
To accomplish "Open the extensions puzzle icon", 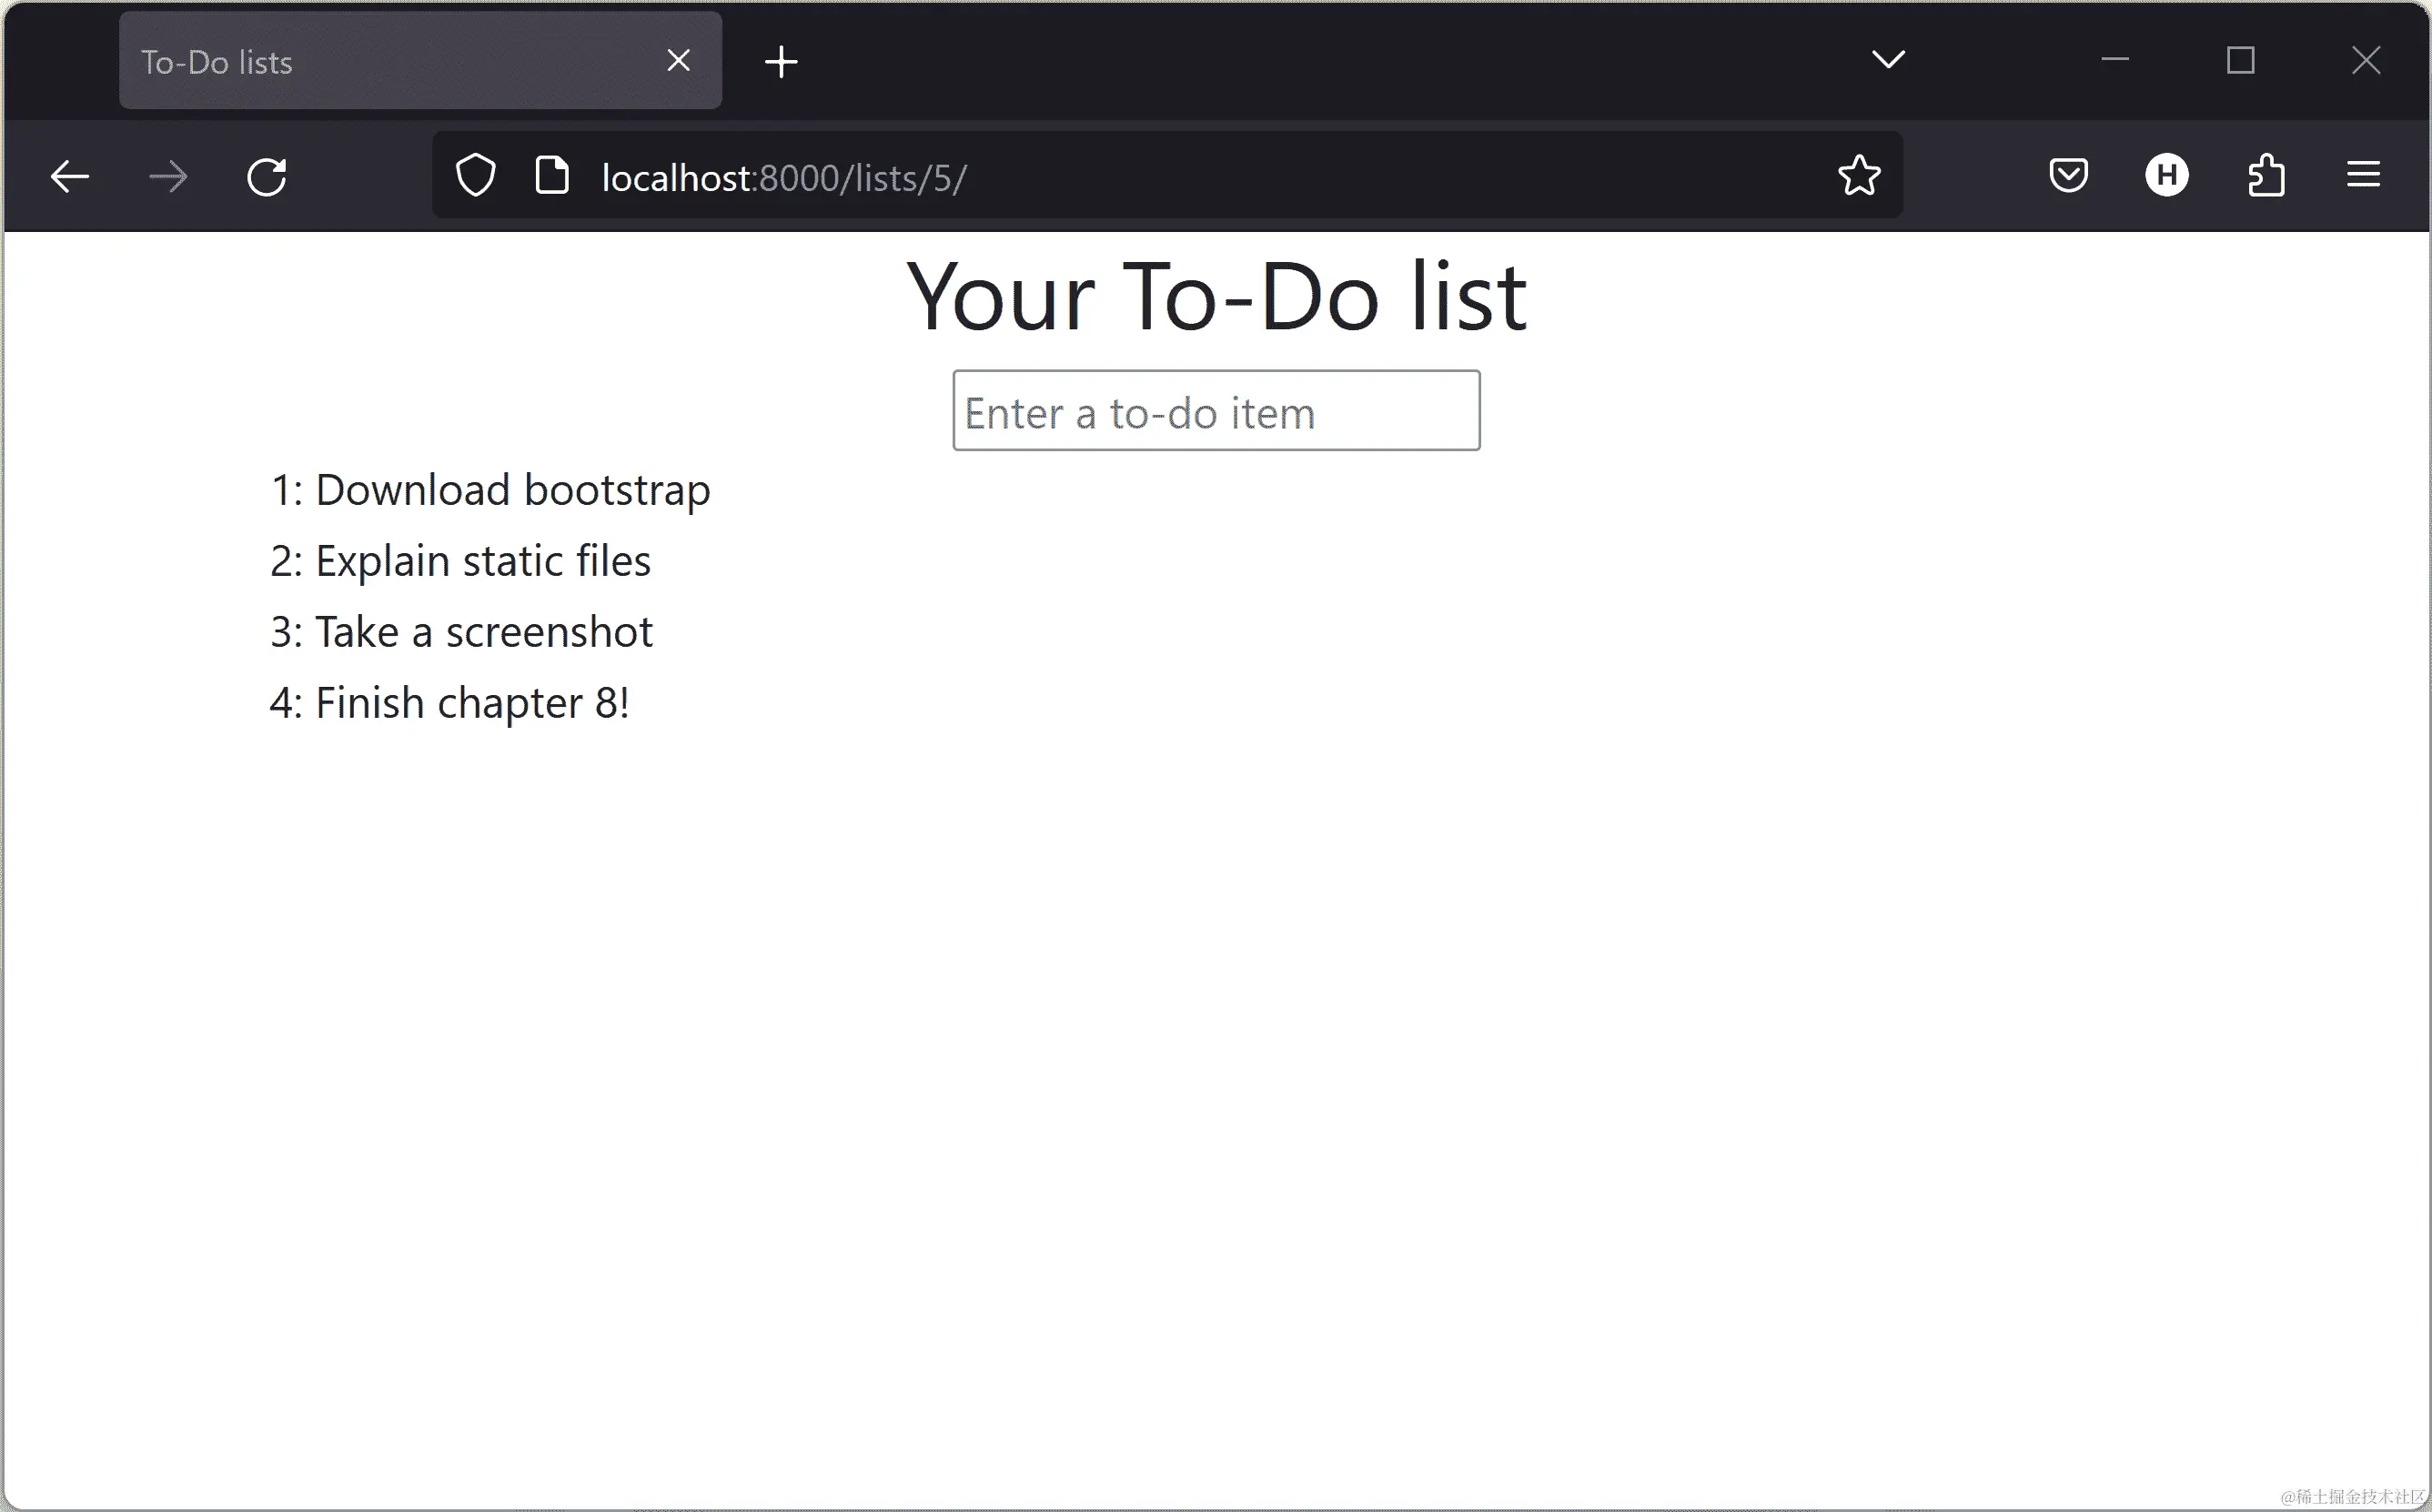I will tap(2265, 176).
